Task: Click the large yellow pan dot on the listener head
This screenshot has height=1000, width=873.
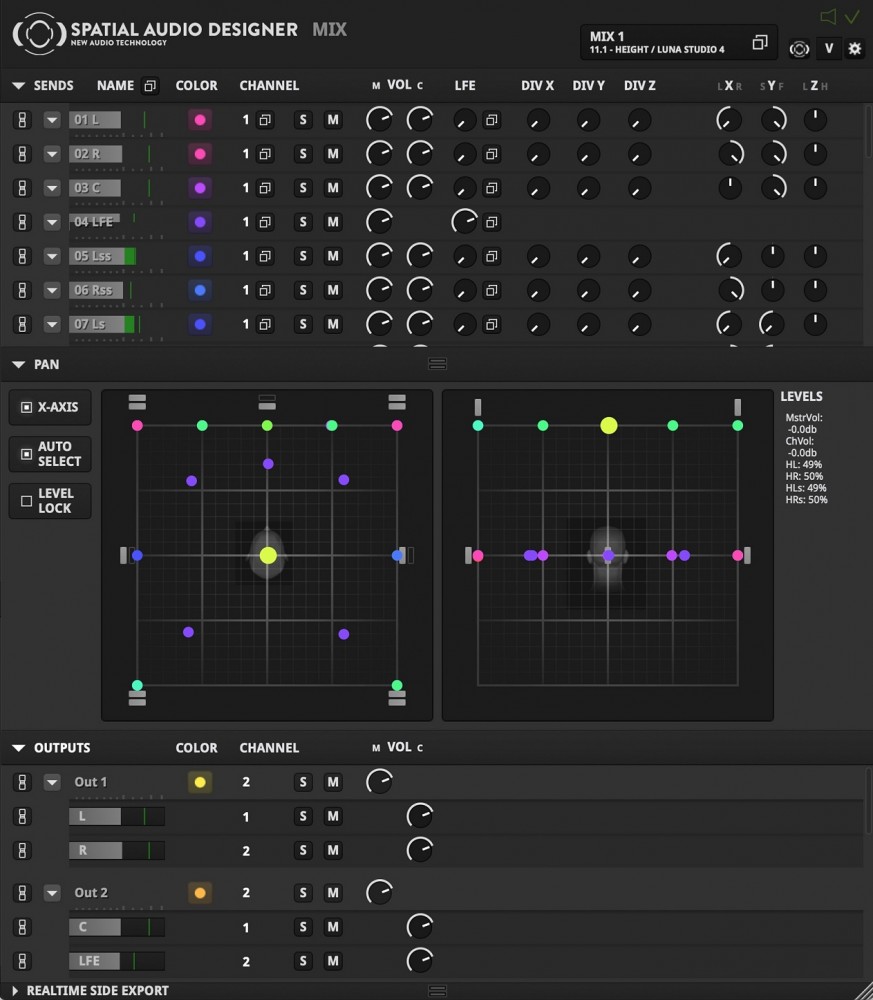Action: click(268, 555)
